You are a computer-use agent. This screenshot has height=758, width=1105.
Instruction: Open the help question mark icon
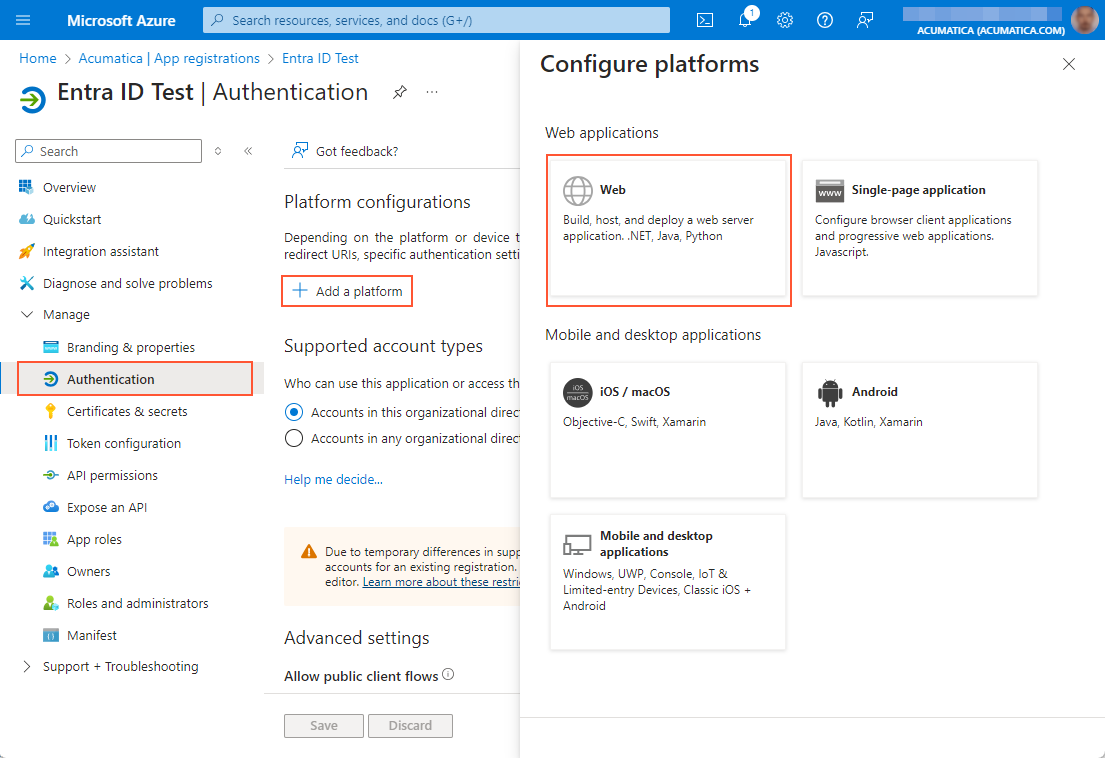(824, 20)
